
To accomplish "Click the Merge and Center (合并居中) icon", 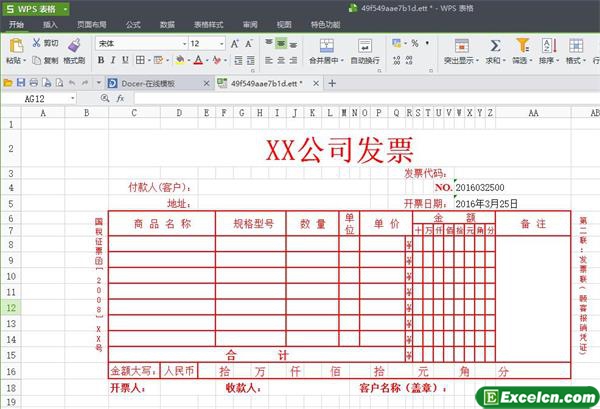I will (x=326, y=46).
